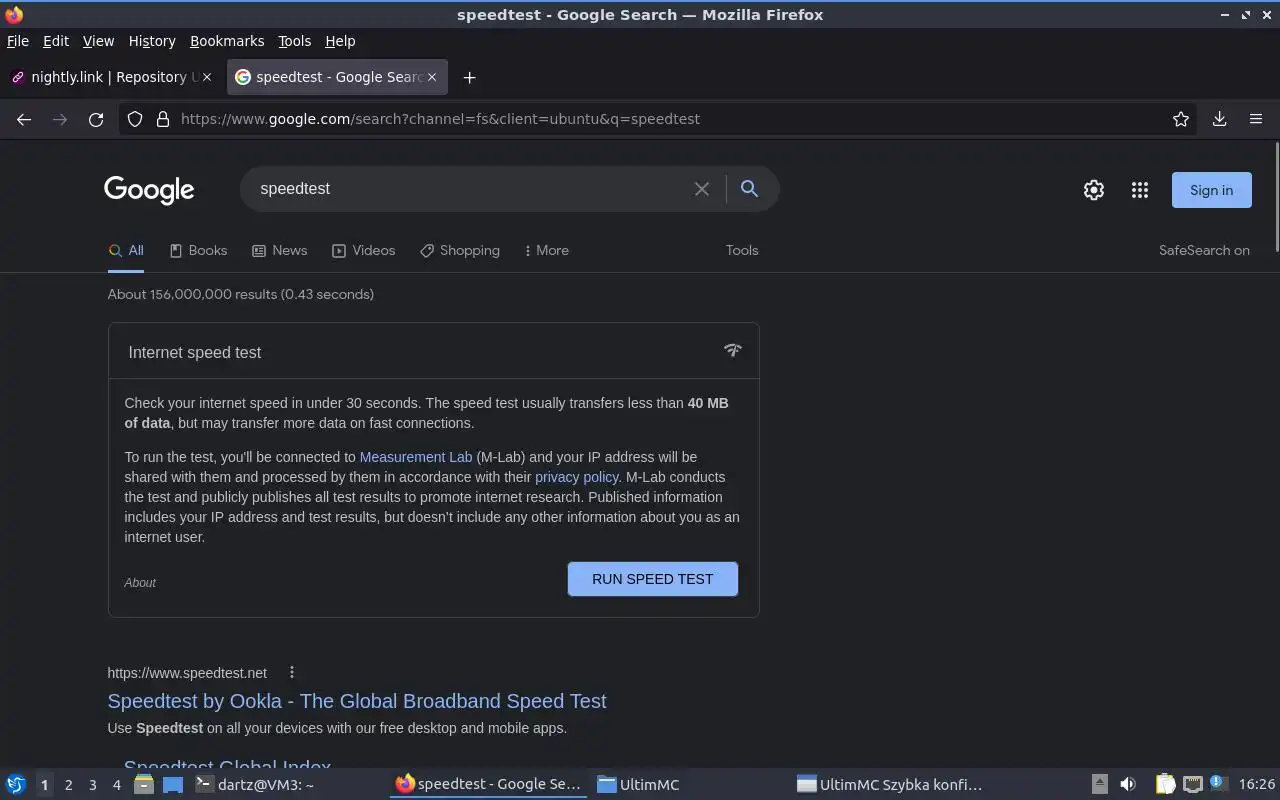Screen dimensions: 1280x800
Task: Filter results by Books
Action: (198, 251)
